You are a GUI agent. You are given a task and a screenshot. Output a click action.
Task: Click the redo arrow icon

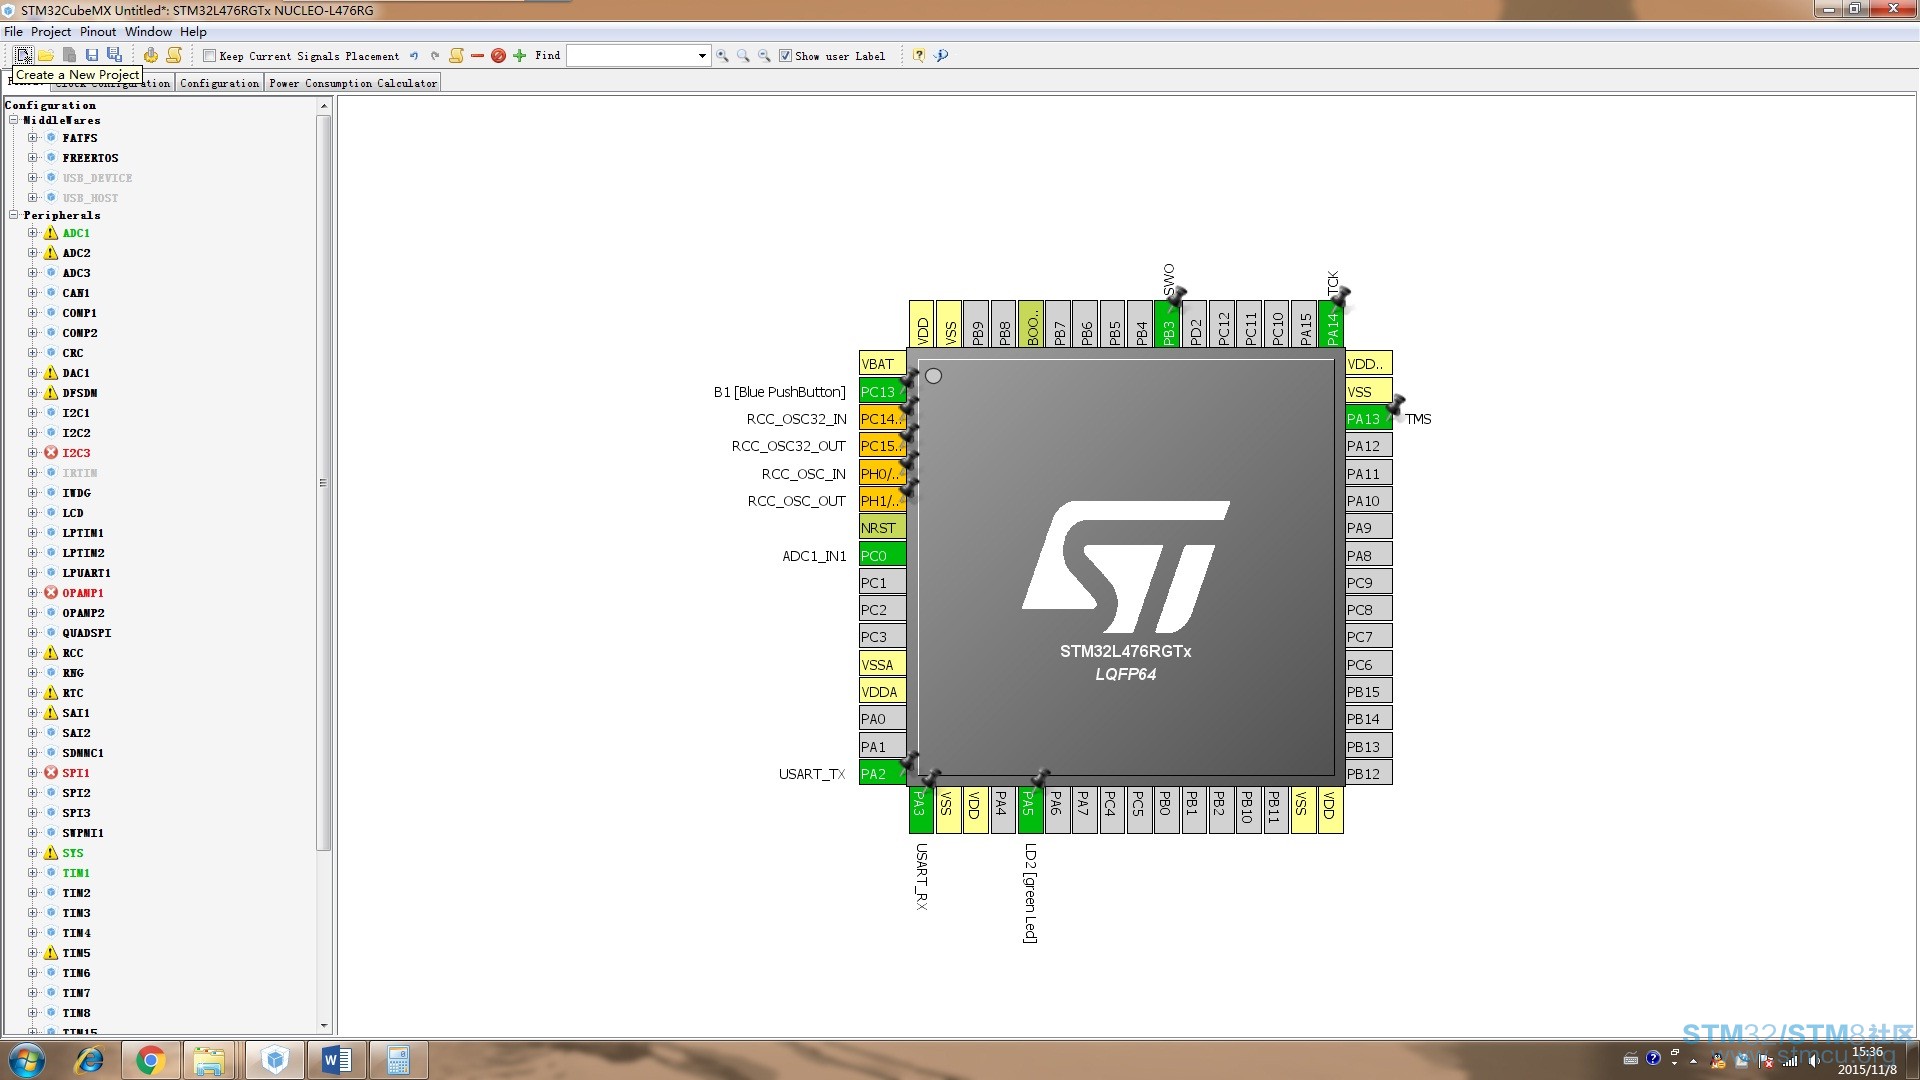pyautogui.click(x=435, y=56)
